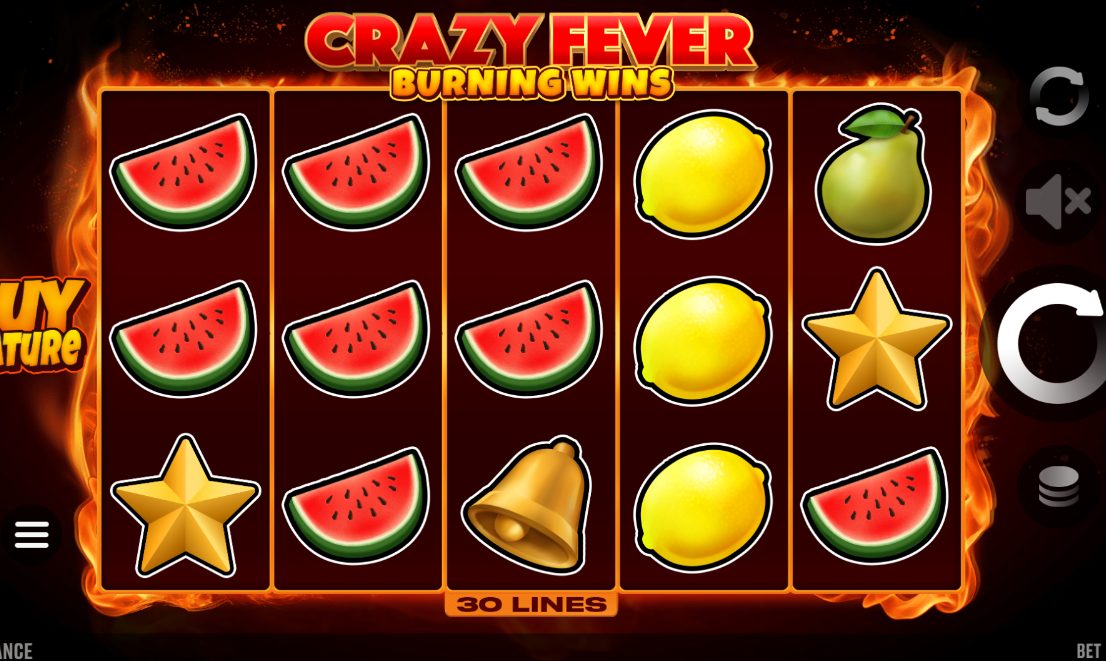Open autoplay with the double-arrow icon

click(1059, 97)
